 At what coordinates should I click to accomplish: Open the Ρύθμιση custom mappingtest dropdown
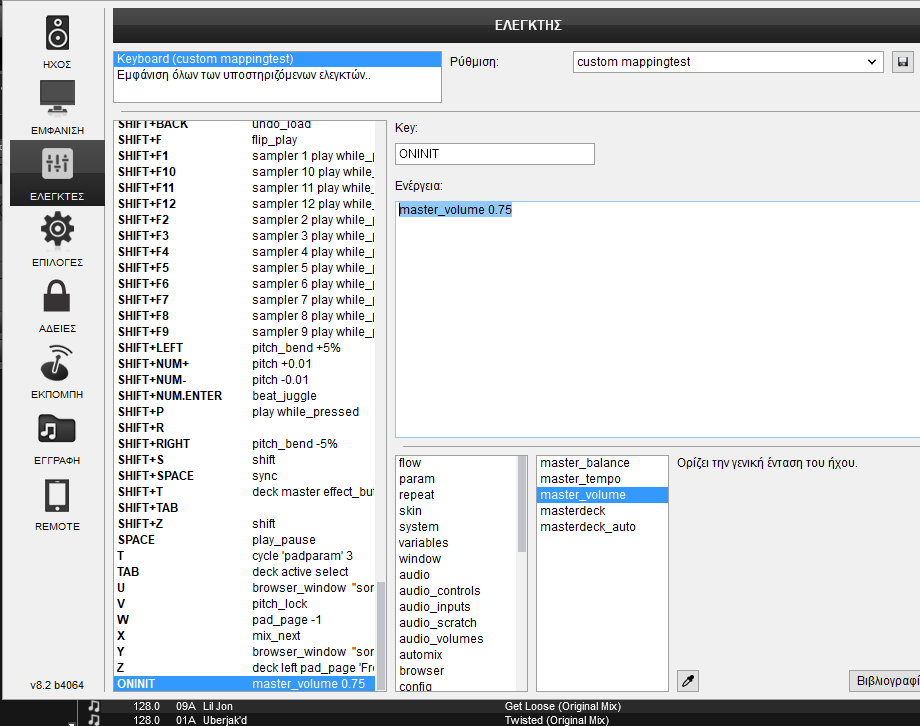tap(728, 62)
